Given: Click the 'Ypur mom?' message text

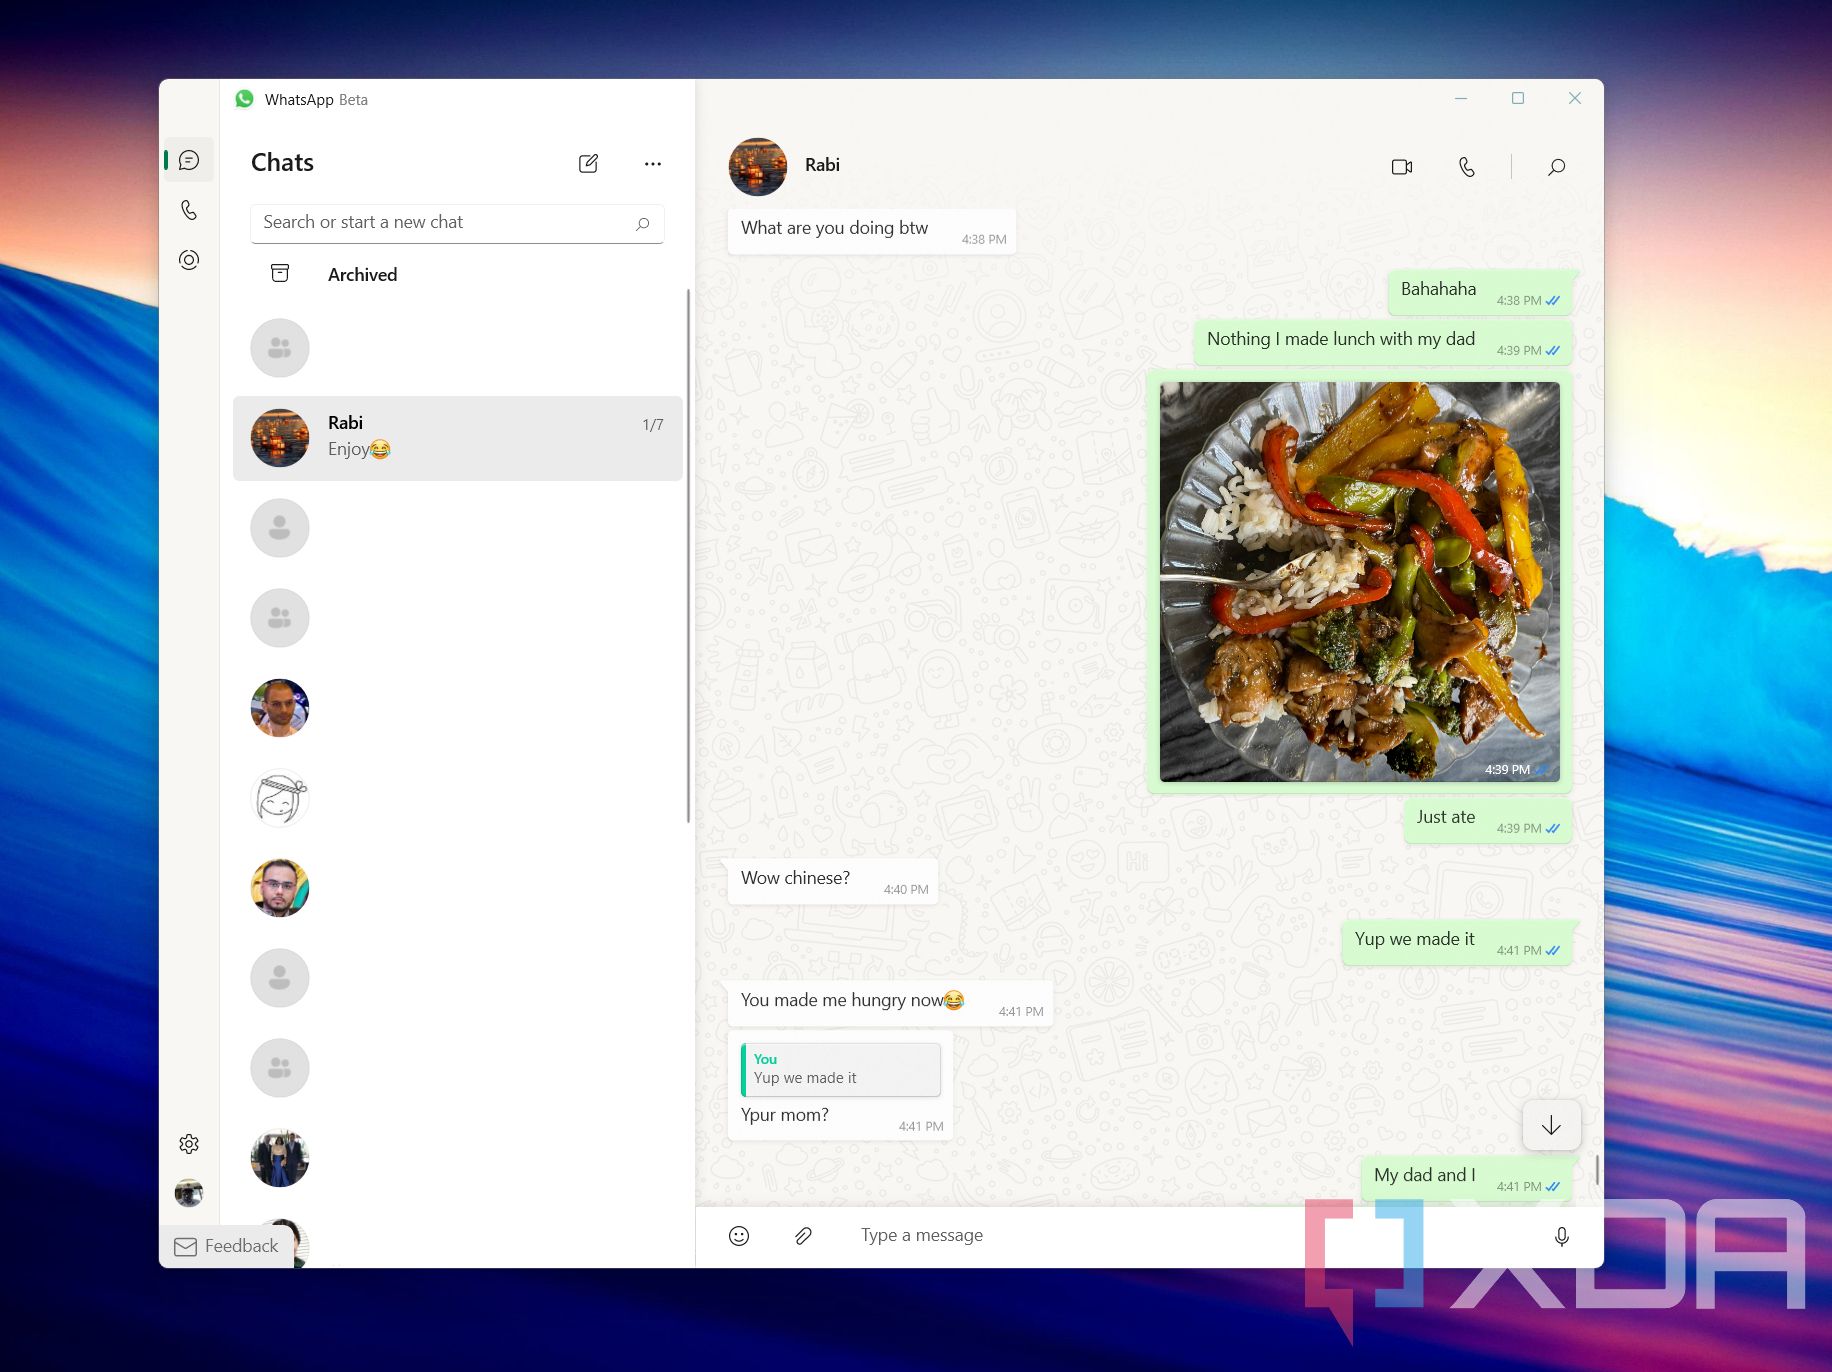Looking at the screenshot, I should pos(785,1115).
